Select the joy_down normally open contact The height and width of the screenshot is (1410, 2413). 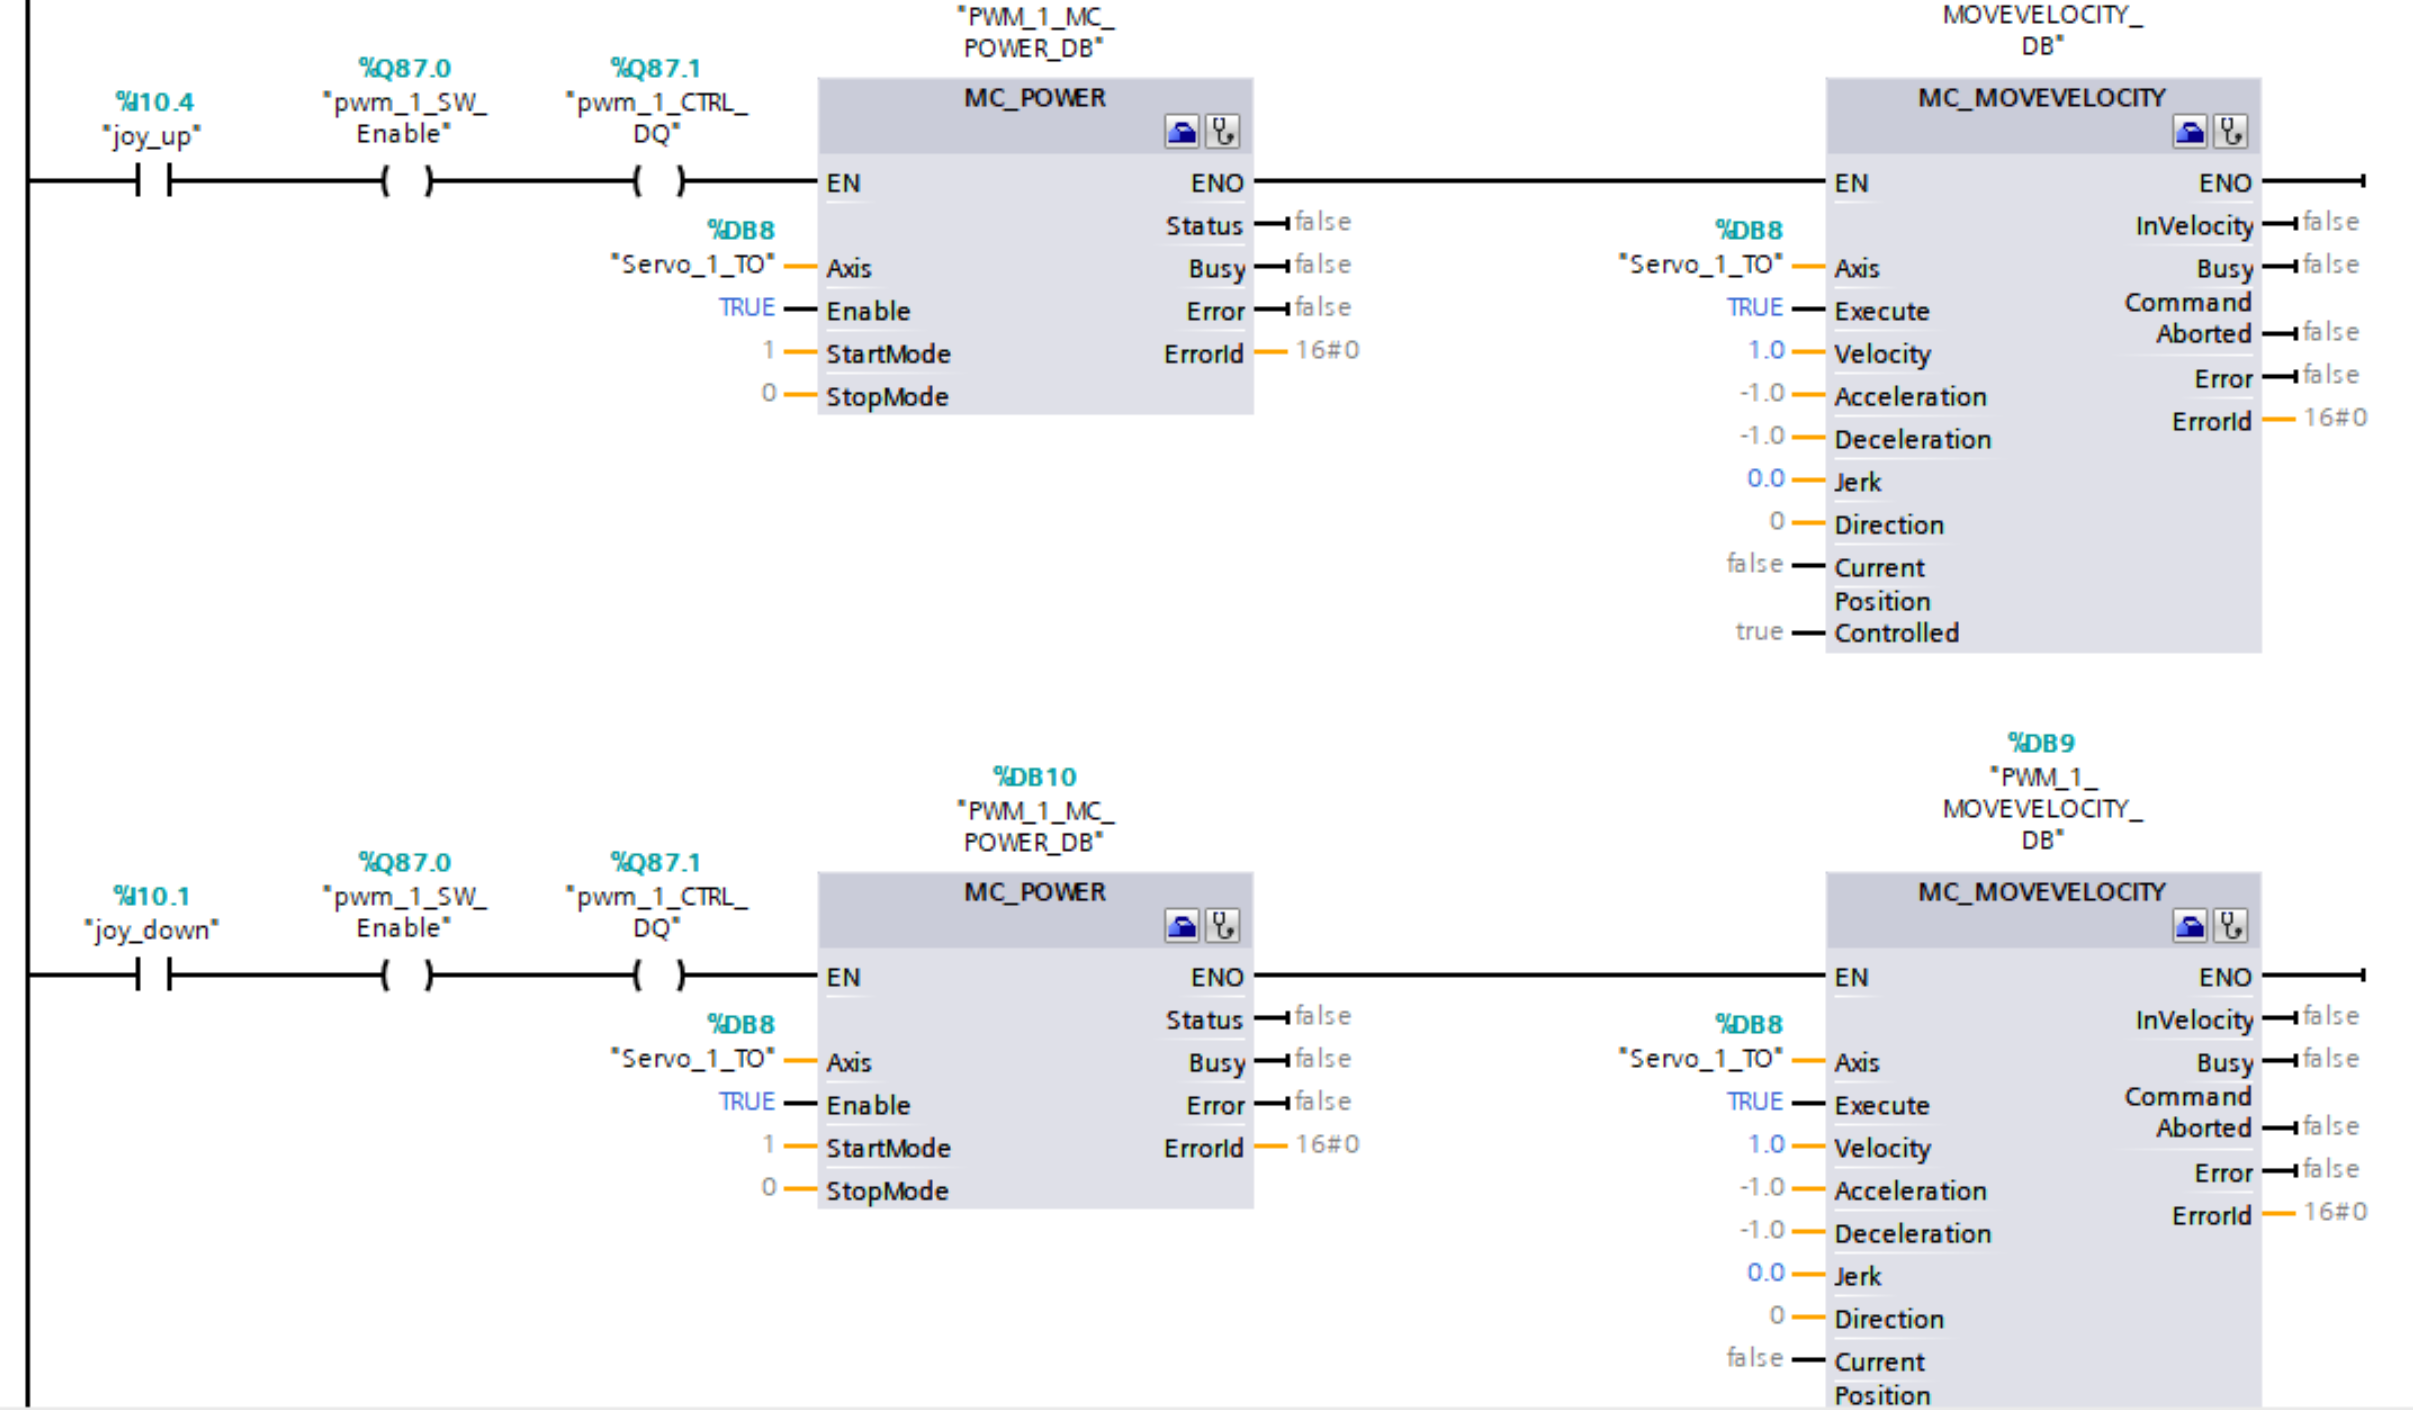[153, 974]
